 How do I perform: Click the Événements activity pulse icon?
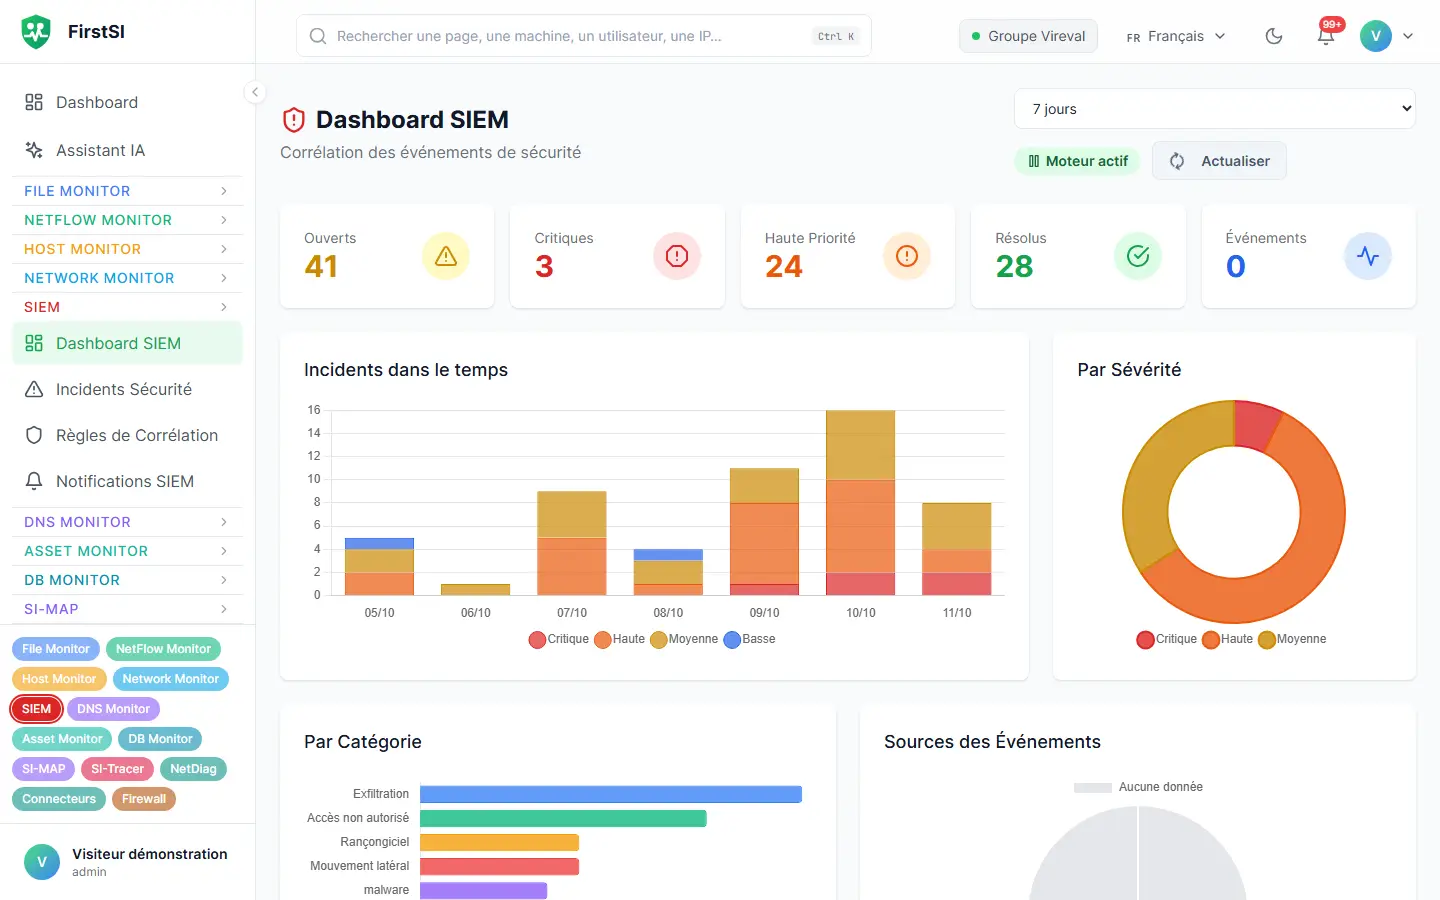(x=1368, y=256)
